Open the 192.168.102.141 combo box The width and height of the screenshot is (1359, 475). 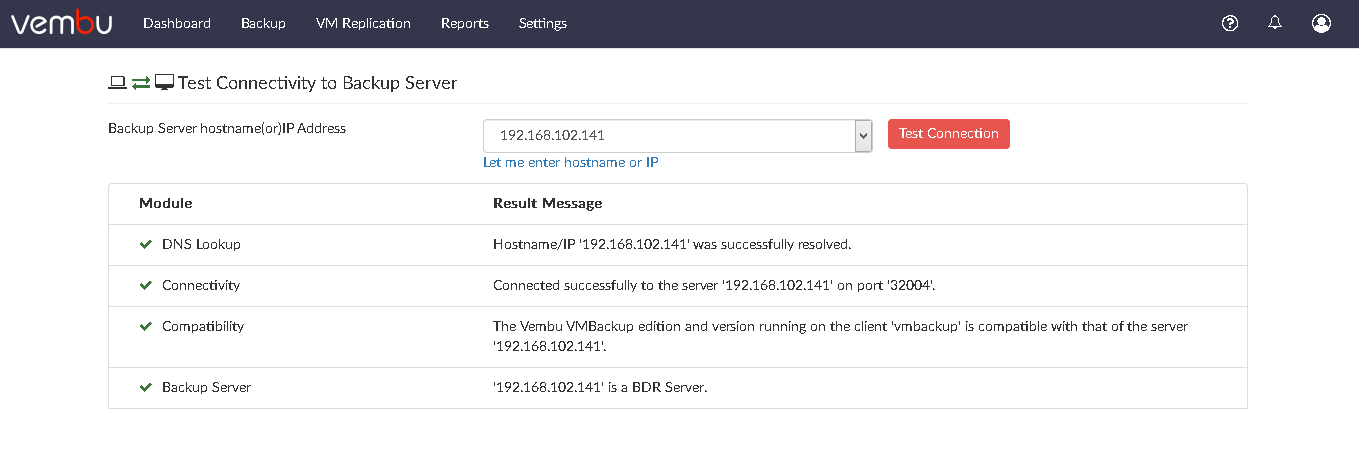pyautogui.click(x=678, y=136)
